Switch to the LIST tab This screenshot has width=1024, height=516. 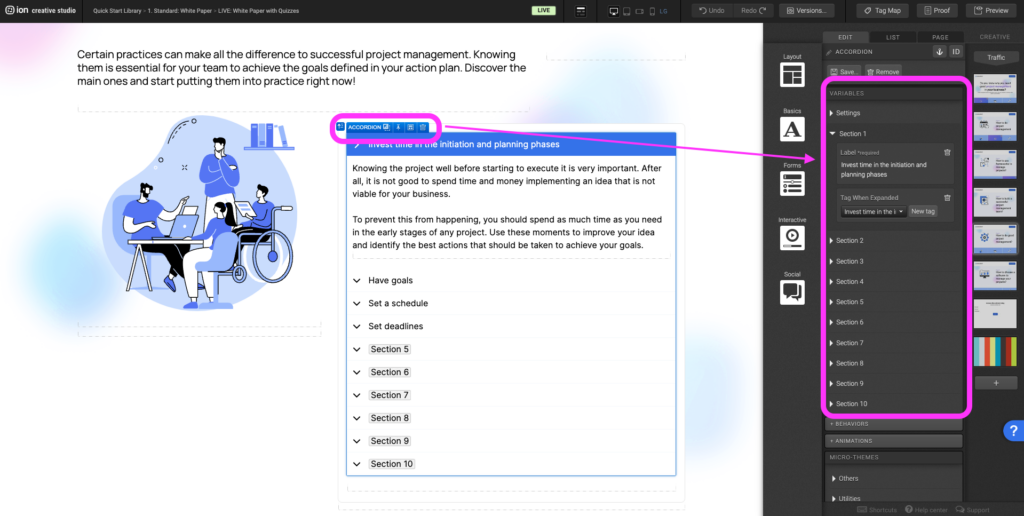pyautogui.click(x=893, y=37)
